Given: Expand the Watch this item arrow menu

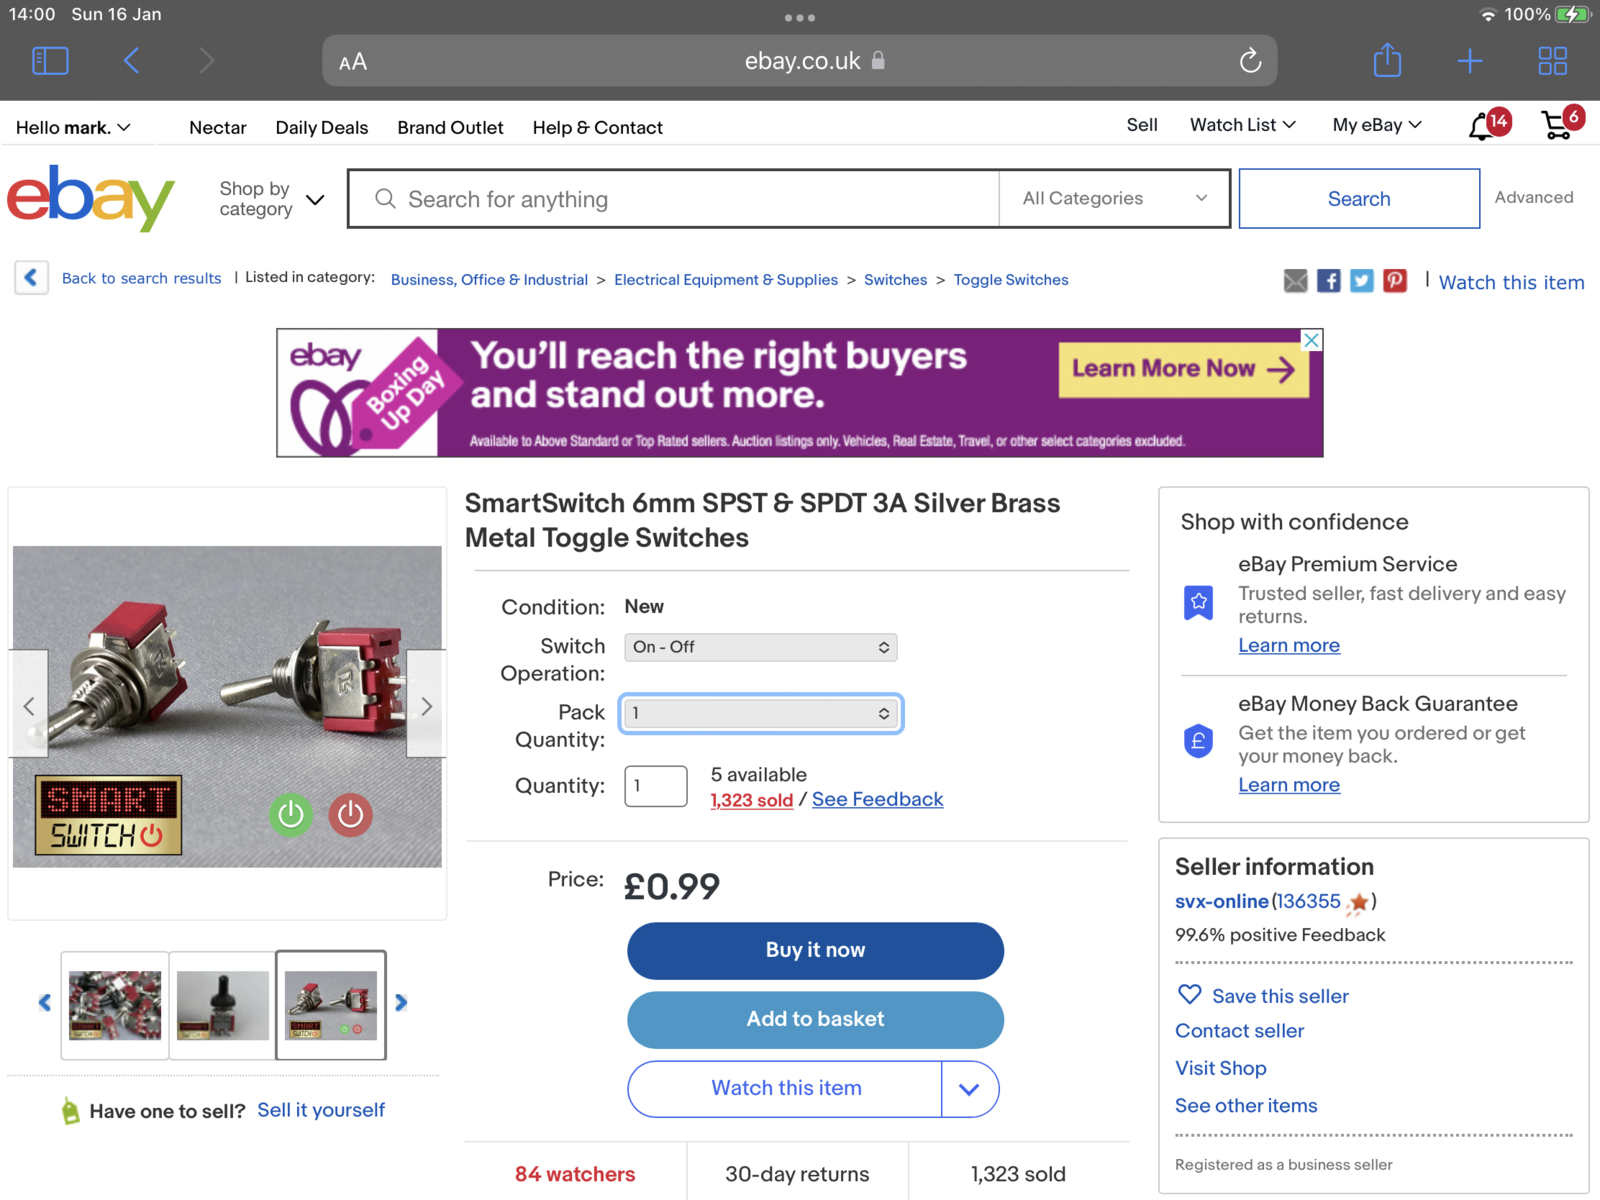Looking at the screenshot, I should click(969, 1089).
